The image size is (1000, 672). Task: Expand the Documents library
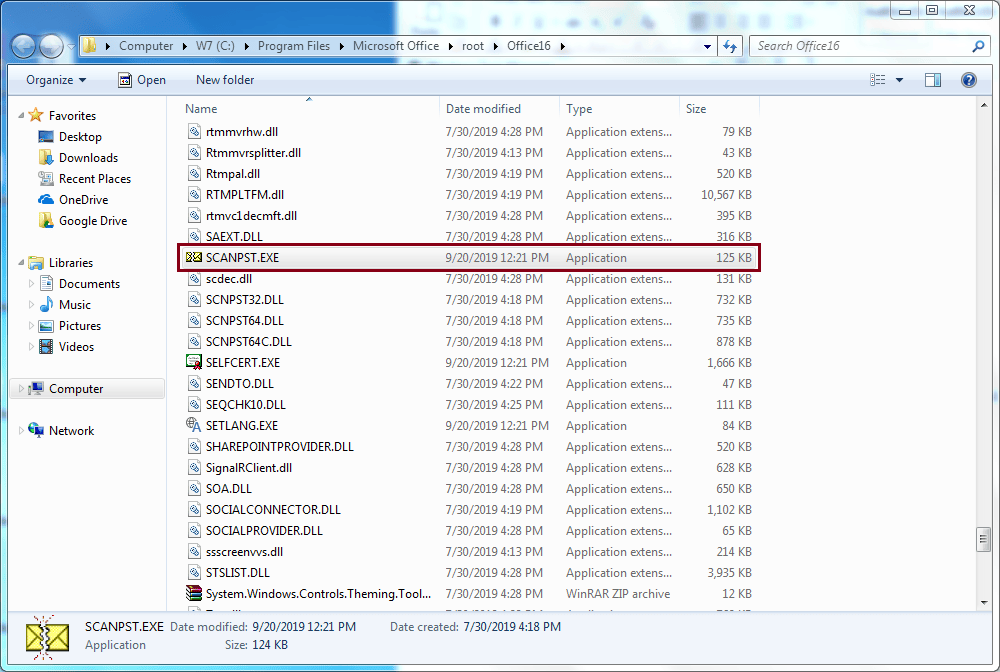click(31, 283)
